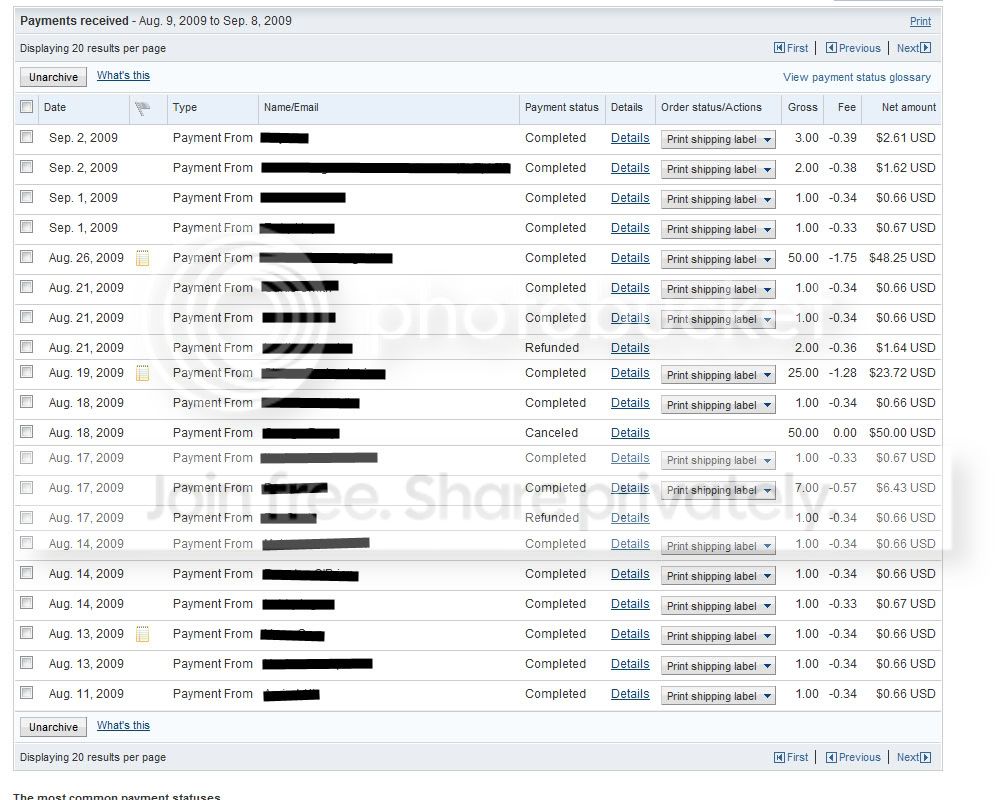Tick the checkbox for the Aug. 21 Refunded payment
This screenshot has width=1000, height=800.
(26, 346)
